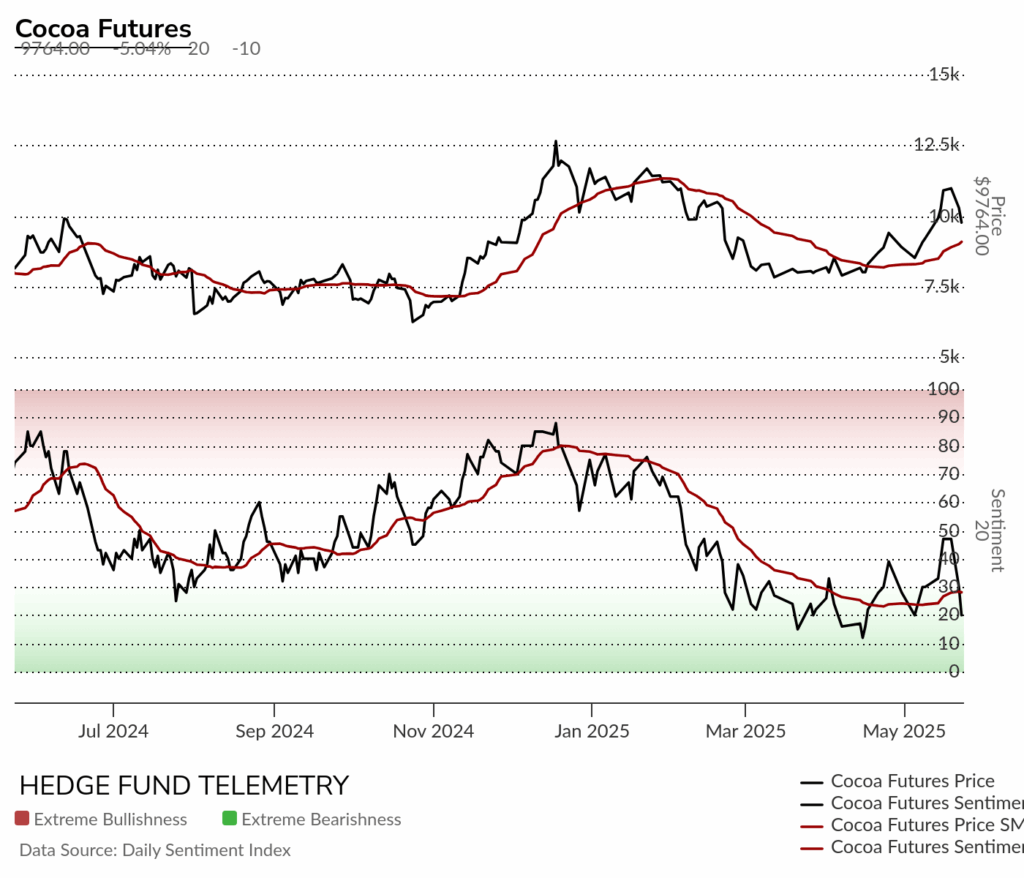
Task: Click the Mar 2025 axis tick label
Action: (745, 730)
